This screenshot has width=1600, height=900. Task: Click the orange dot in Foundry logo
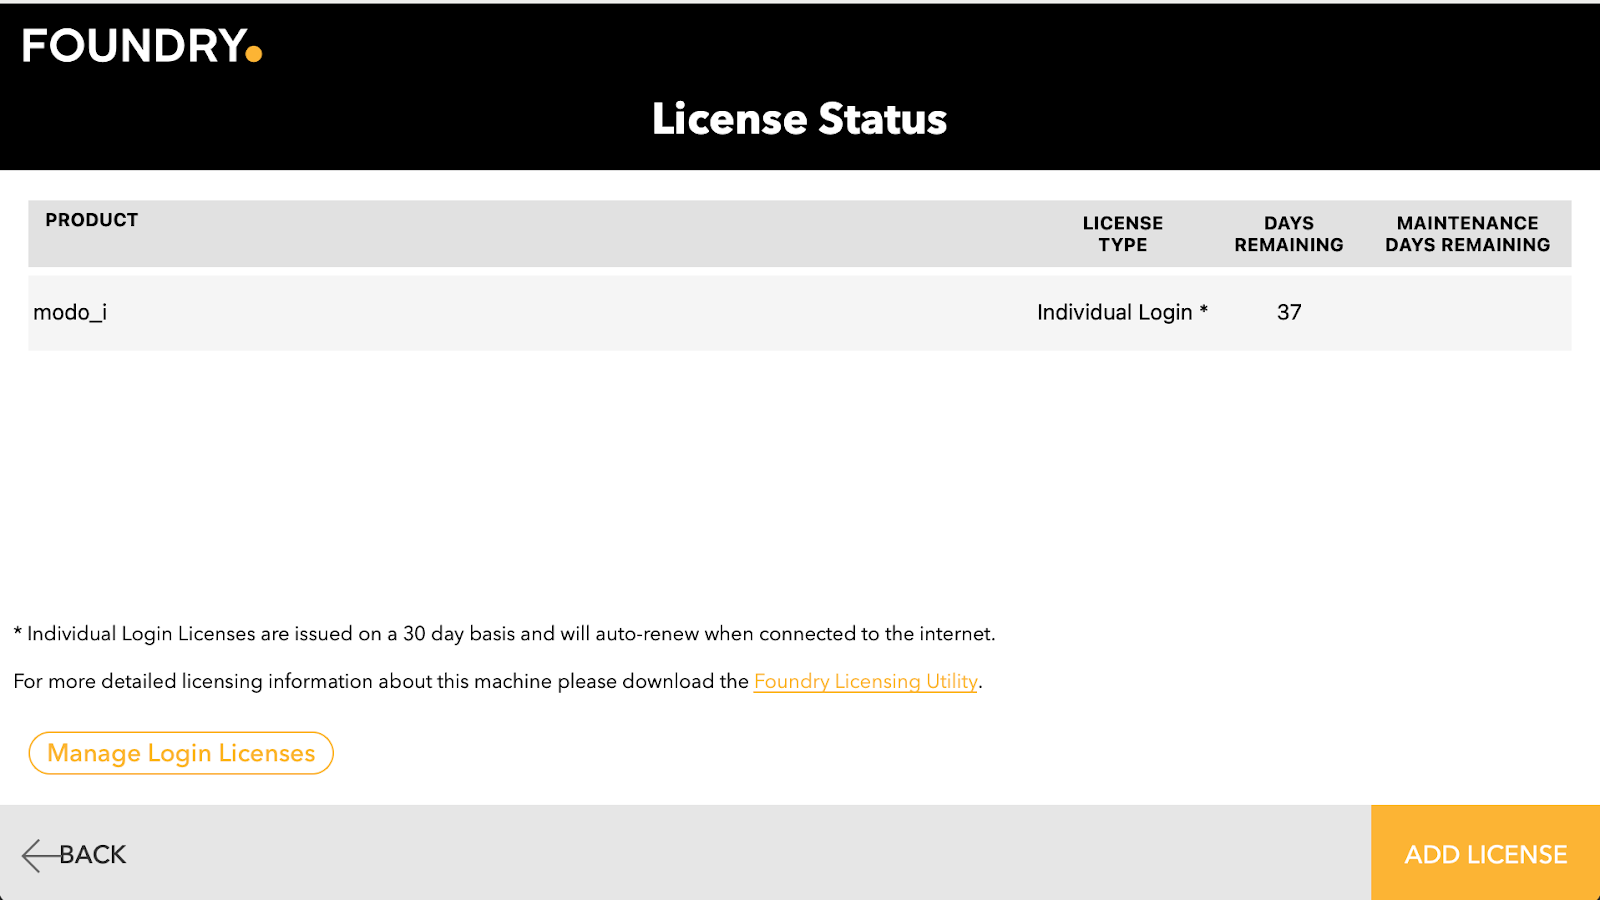click(254, 54)
